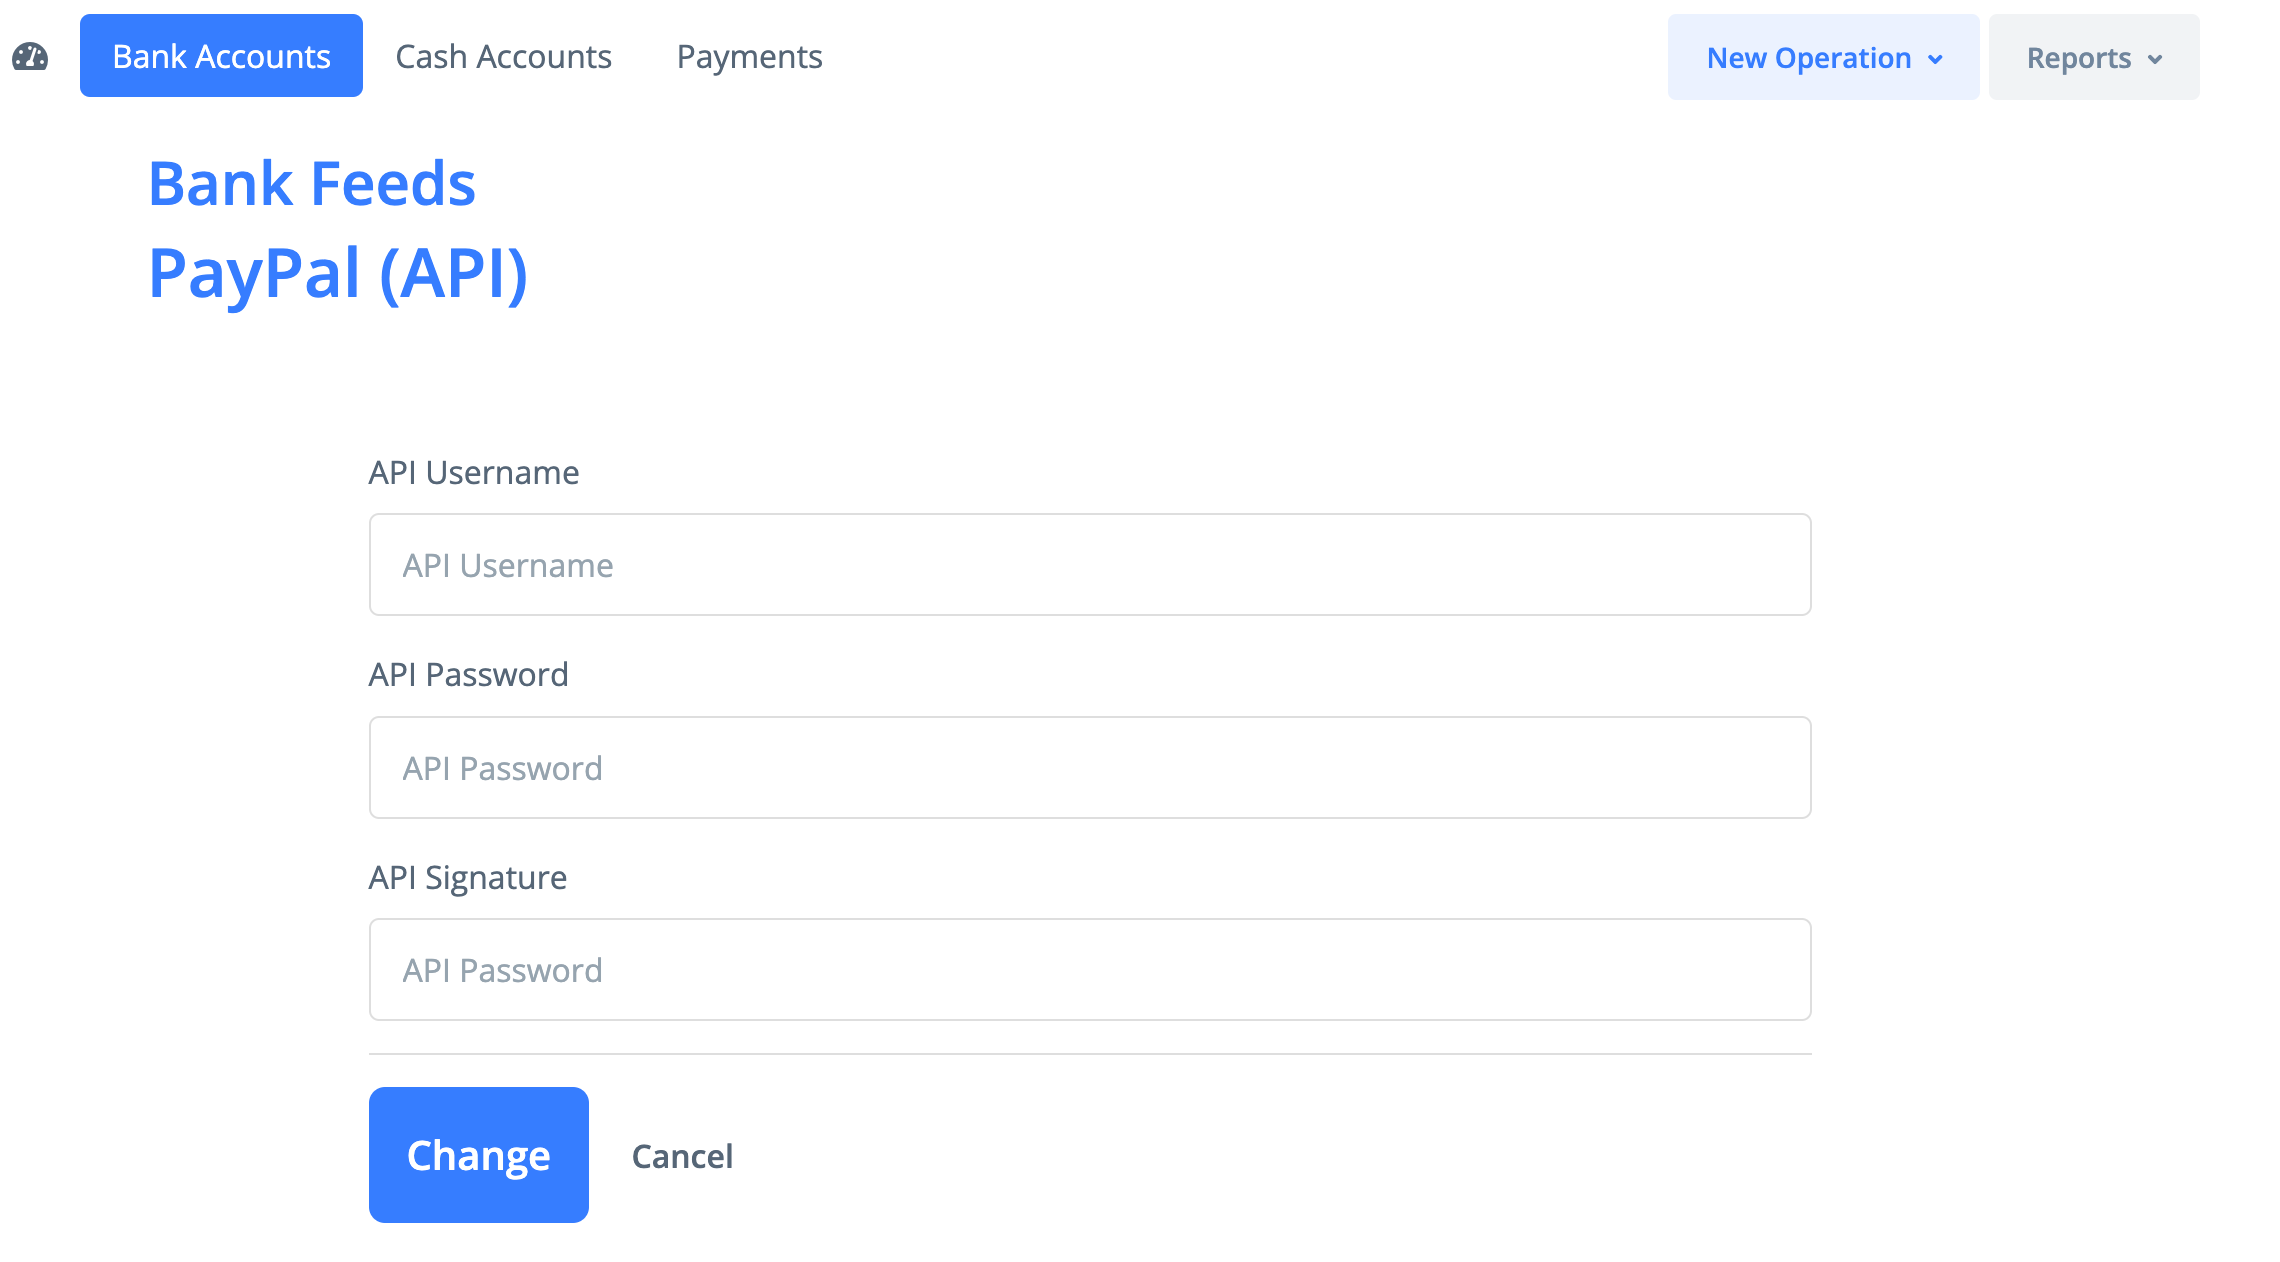2280x1262 pixels.
Task: Click the PayPal (API) title
Action: (338, 273)
